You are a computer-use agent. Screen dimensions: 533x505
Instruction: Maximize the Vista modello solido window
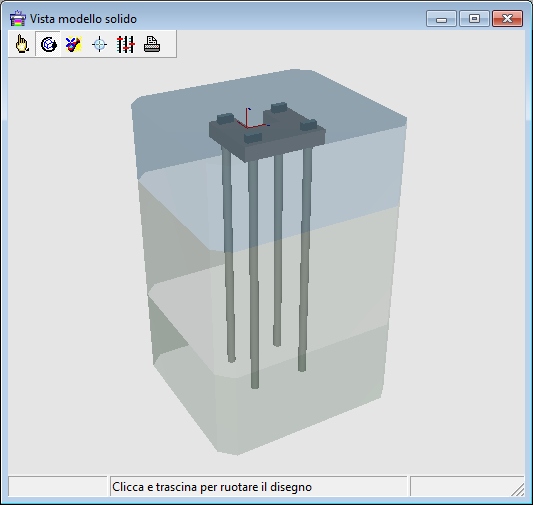pyautogui.click(x=474, y=18)
